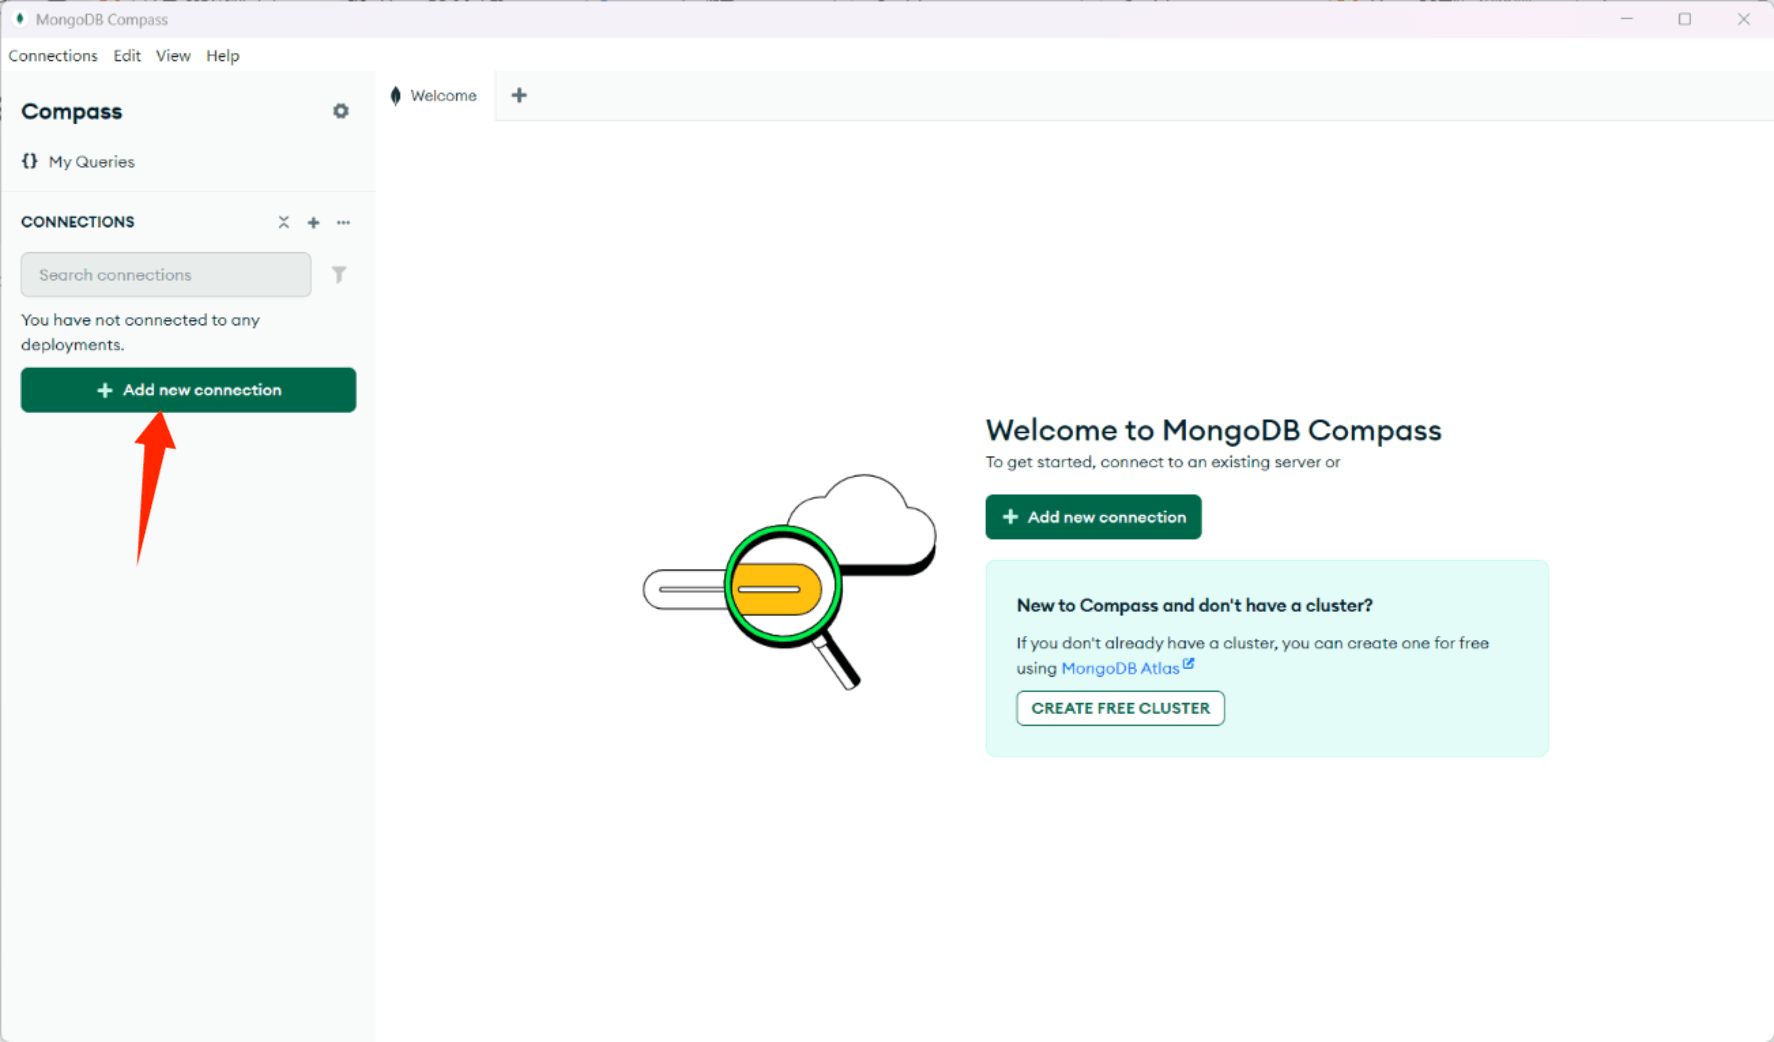Screen dimensions: 1774x1042
Task: Focus the Search connections field
Action: pyautogui.click(x=166, y=275)
